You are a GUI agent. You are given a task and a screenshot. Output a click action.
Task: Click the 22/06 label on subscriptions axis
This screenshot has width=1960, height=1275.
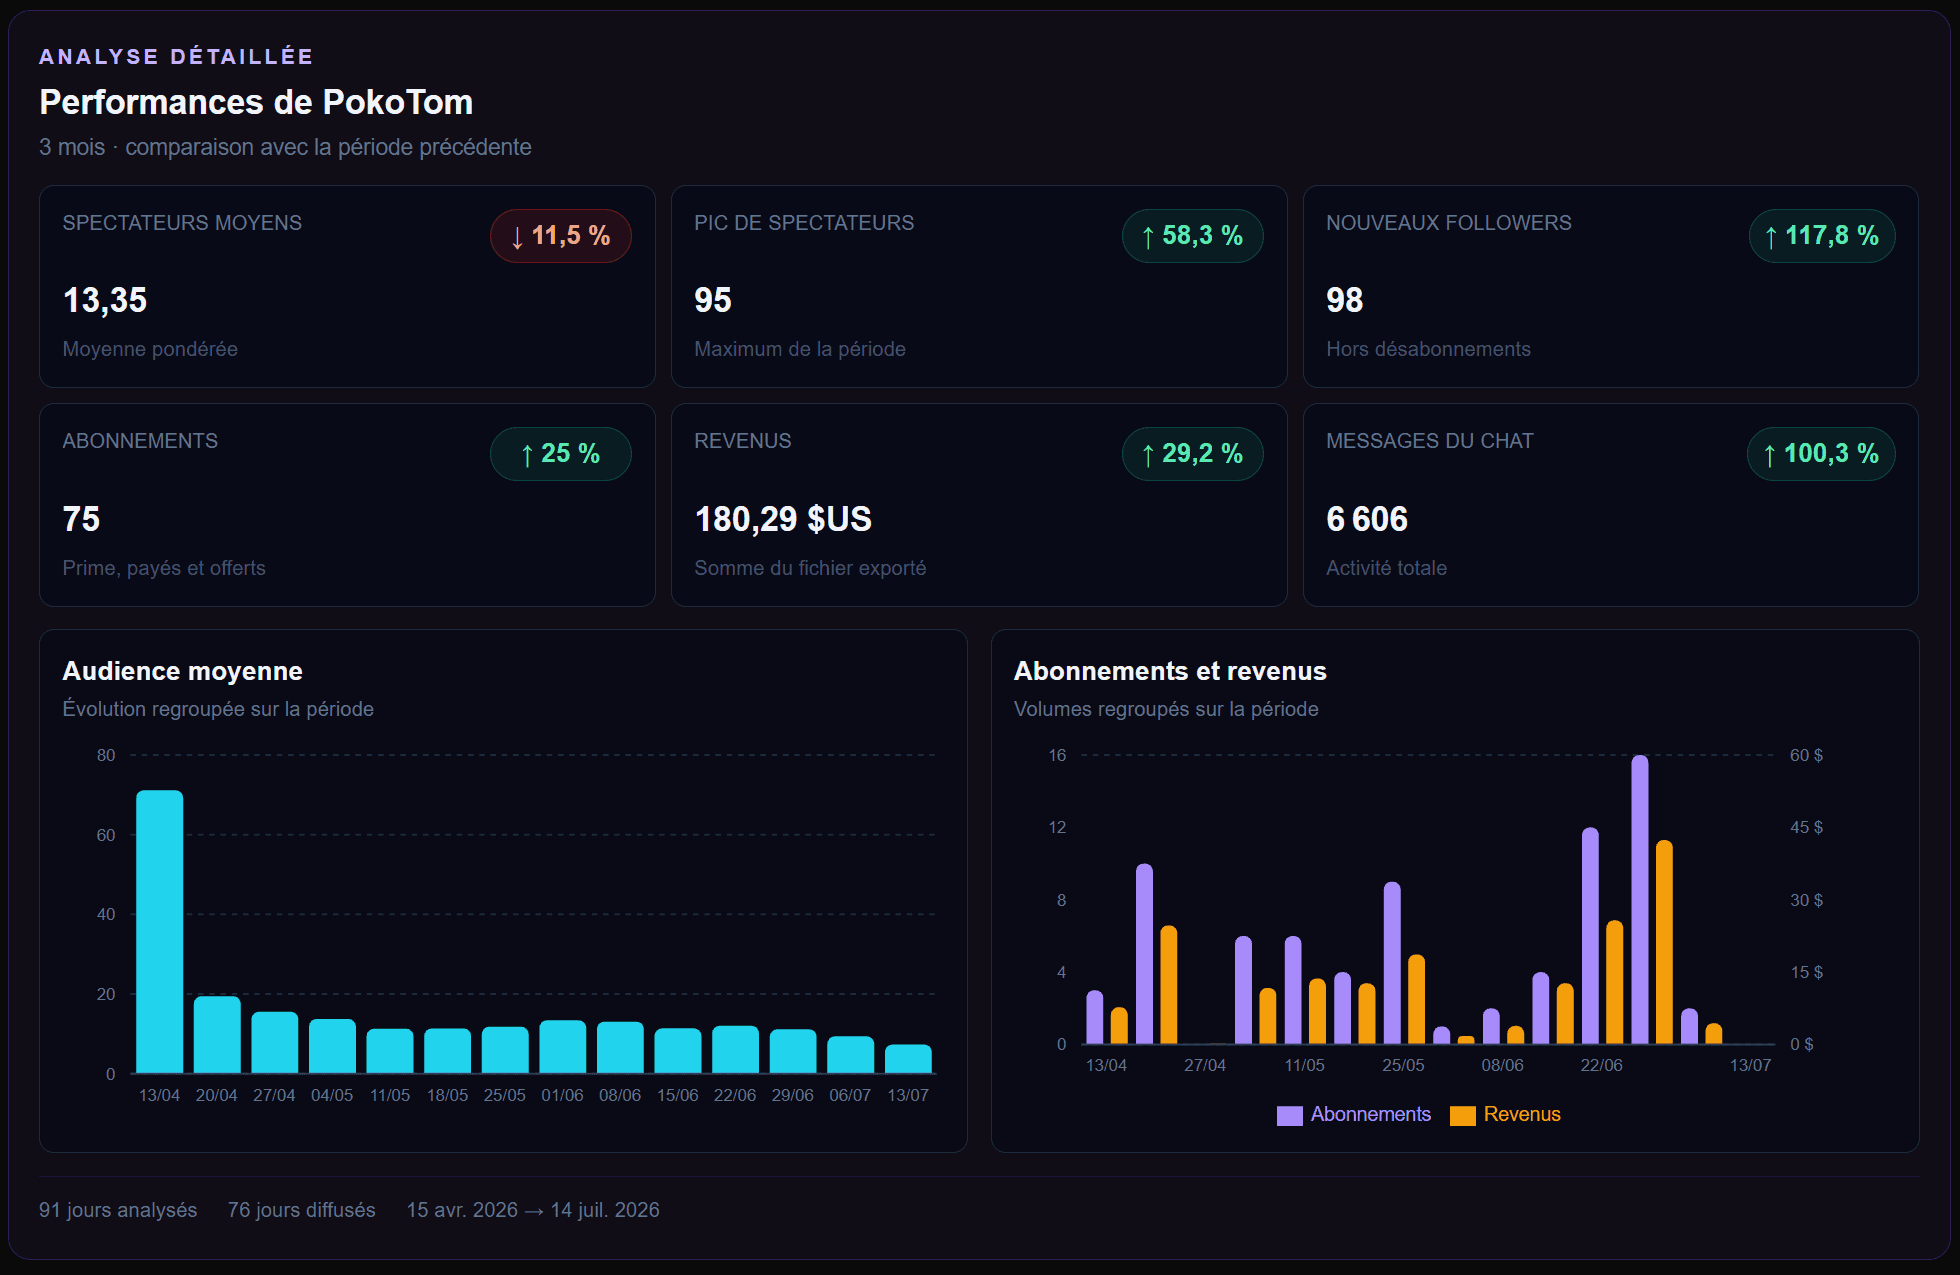pos(1601,1065)
